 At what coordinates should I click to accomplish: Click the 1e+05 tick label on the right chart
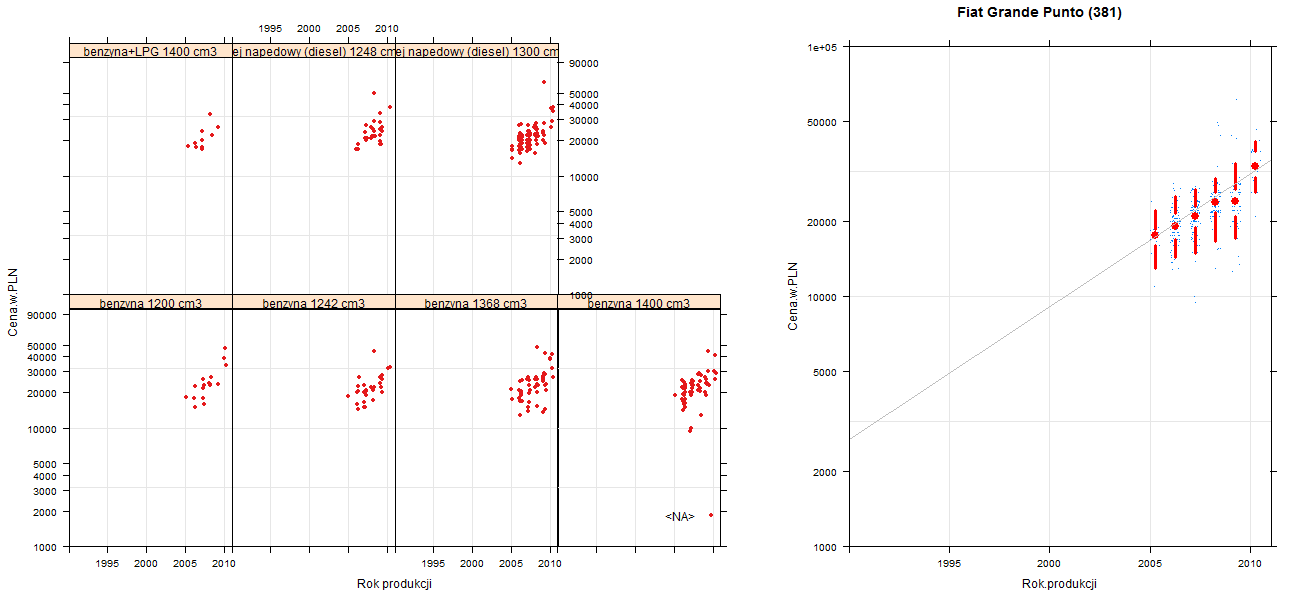(x=823, y=46)
